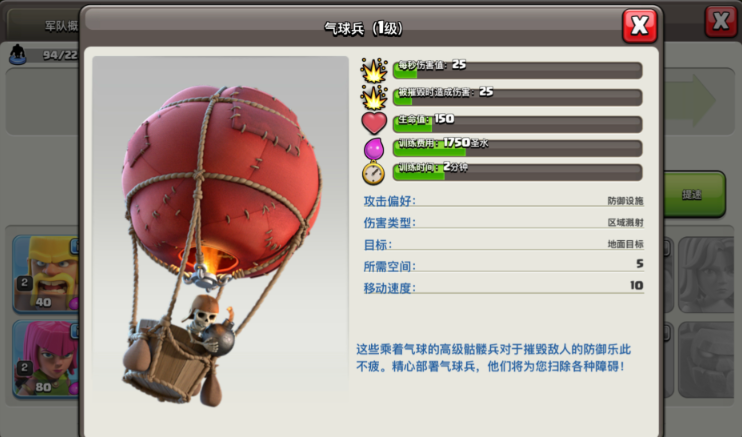Click the 攻击偏好 favorite target row
This screenshot has height=437, width=742.
pyautogui.click(x=504, y=201)
